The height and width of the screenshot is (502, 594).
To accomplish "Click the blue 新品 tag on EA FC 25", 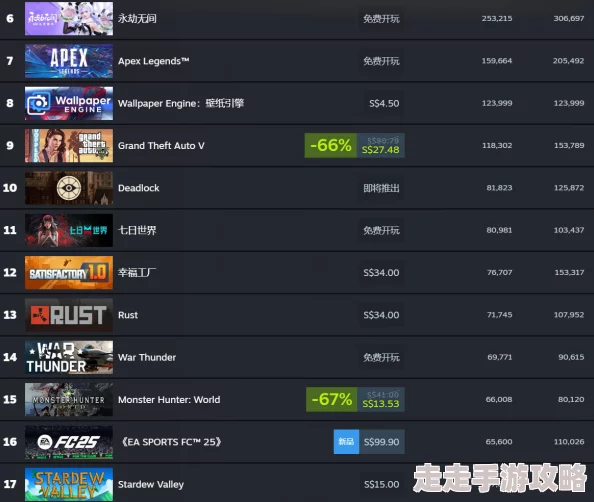I will tap(346, 442).
